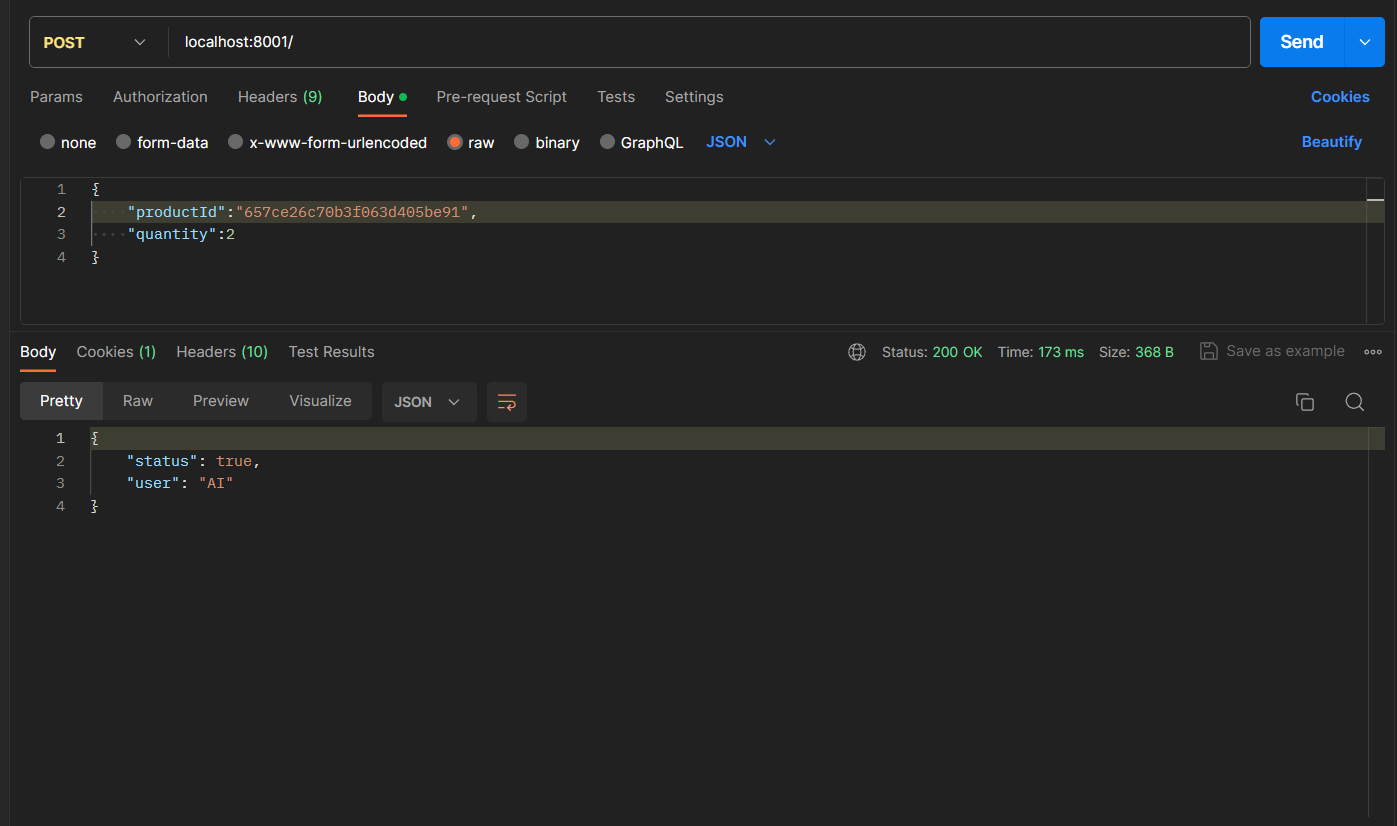The width and height of the screenshot is (1397, 826).
Task: Click the network globe icon
Action: point(857,352)
